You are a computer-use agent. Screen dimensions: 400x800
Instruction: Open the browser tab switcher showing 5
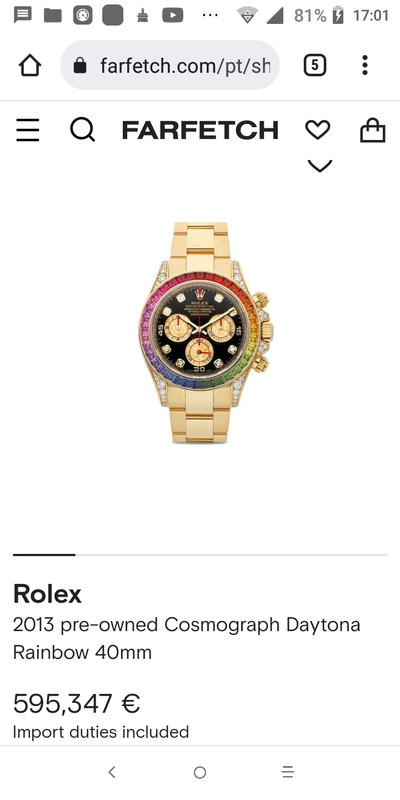click(x=315, y=65)
